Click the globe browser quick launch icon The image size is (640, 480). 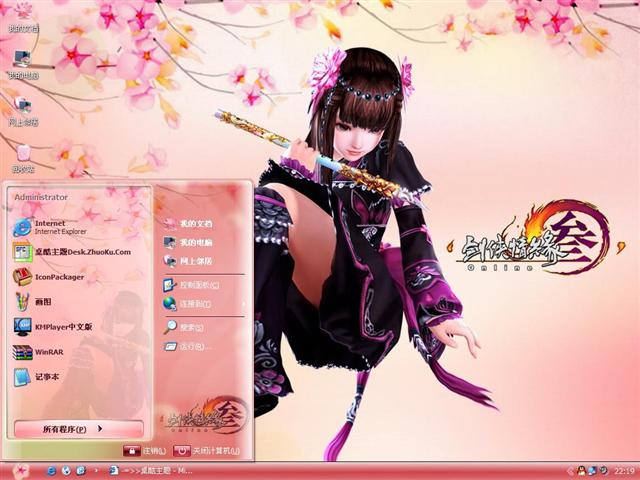(x=66, y=471)
